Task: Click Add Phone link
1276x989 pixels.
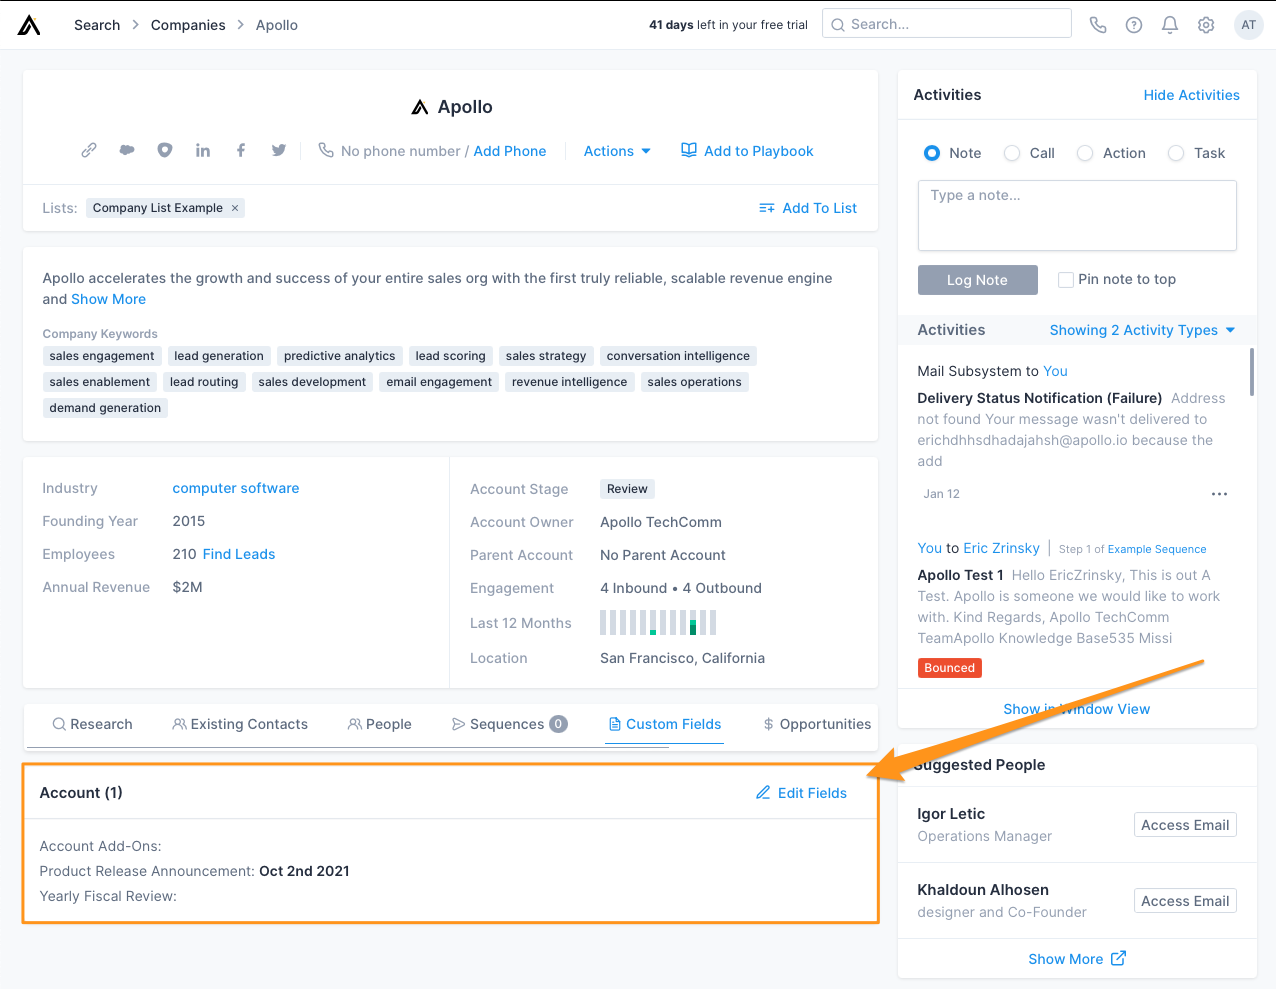Action: 510,151
